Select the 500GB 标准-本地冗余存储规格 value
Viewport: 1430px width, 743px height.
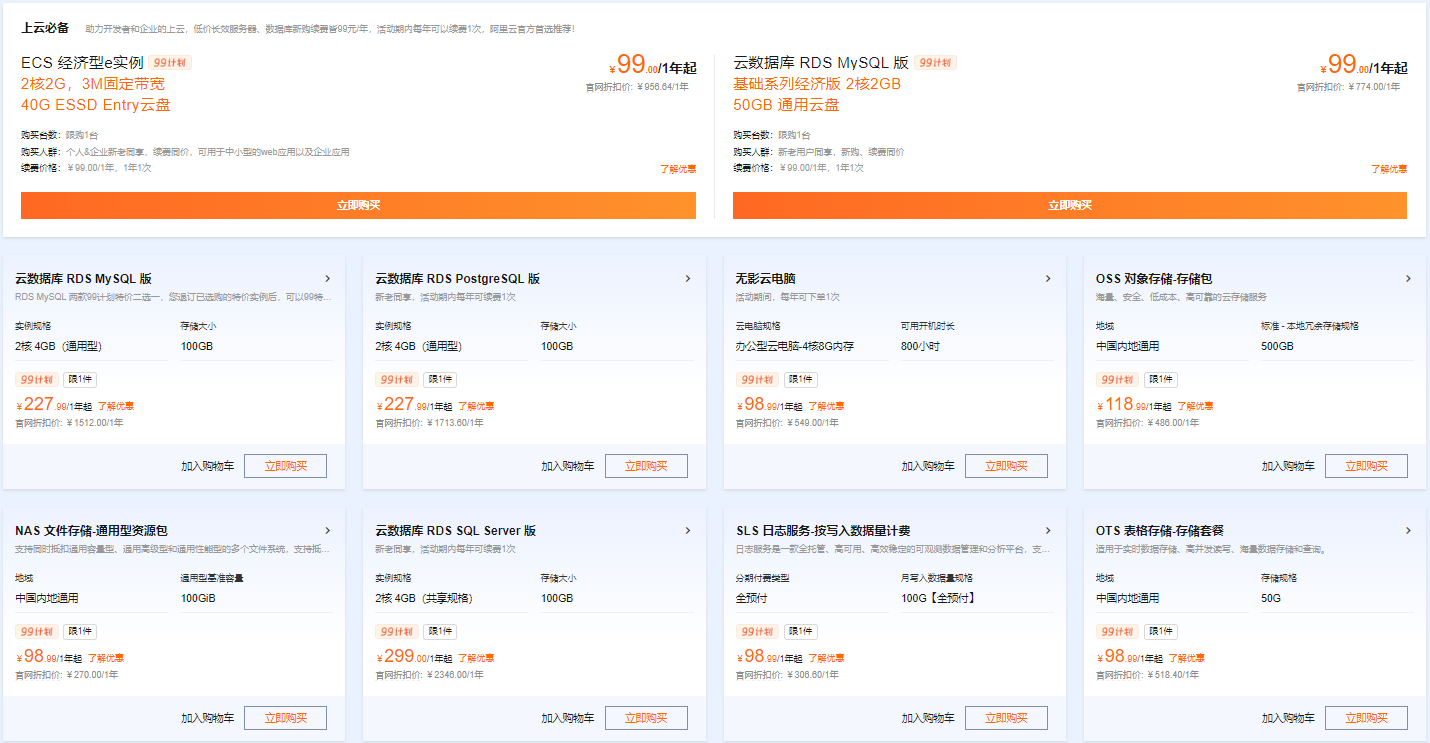(x=1277, y=347)
